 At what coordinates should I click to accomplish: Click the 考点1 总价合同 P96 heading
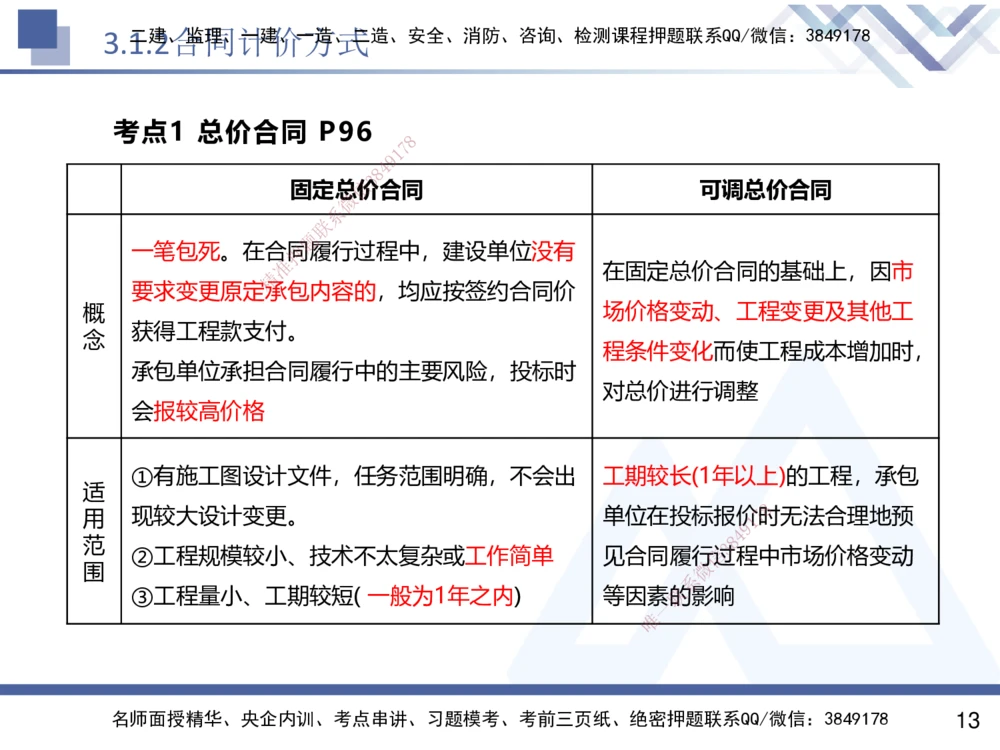coord(242,130)
